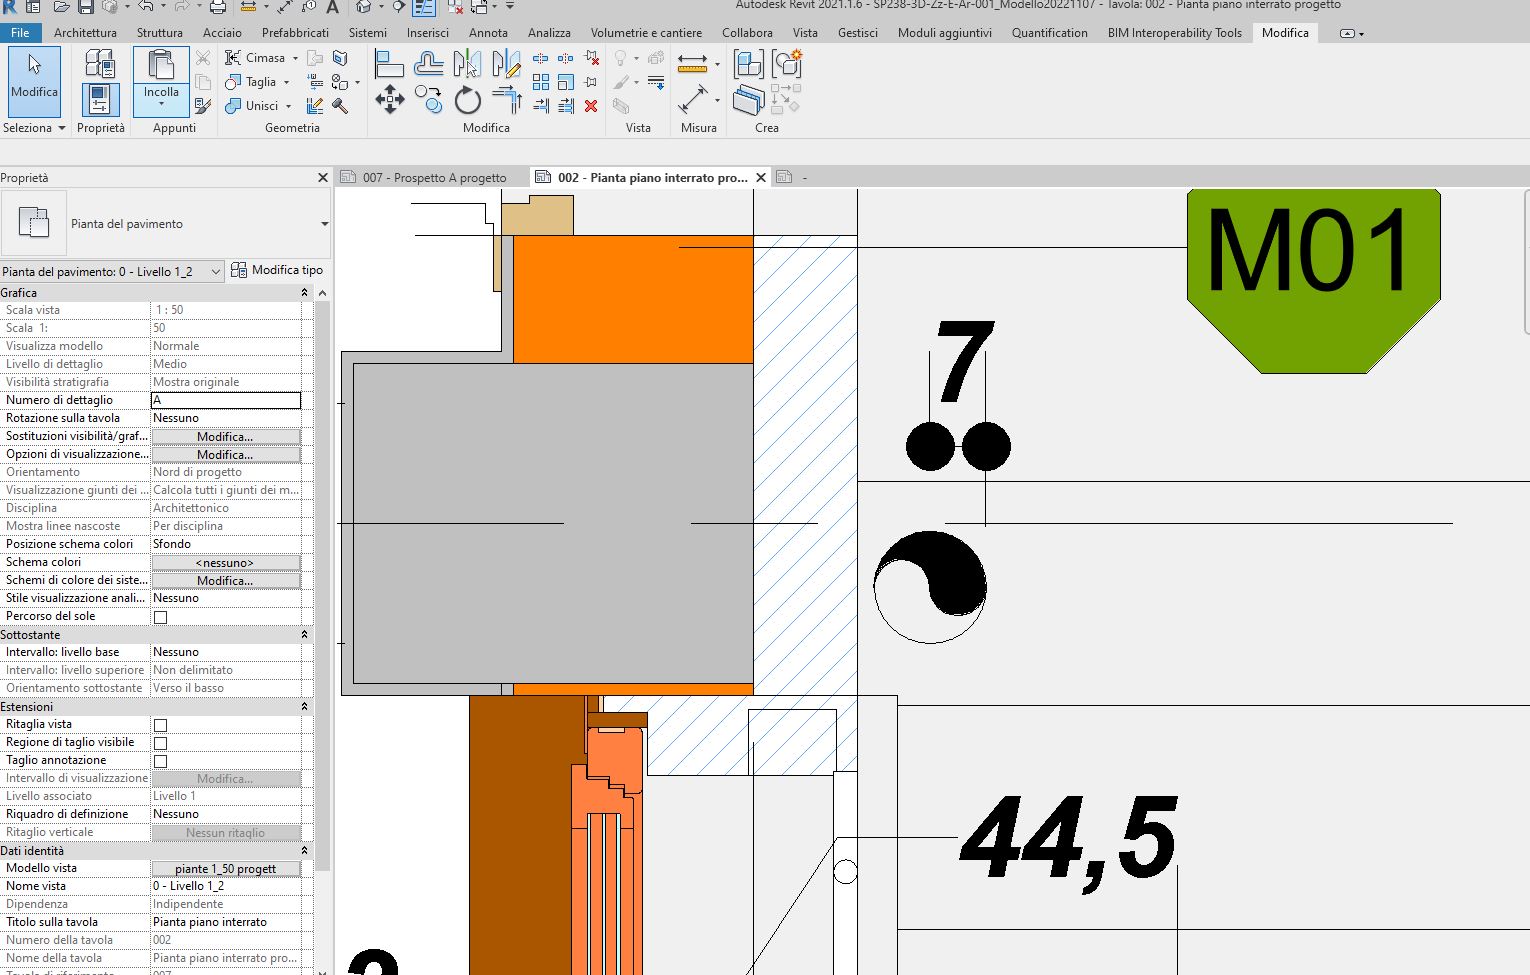This screenshot has width=1530, height=975.
Task: Select the Ruota (Rotate) tool
Action: 468,100
